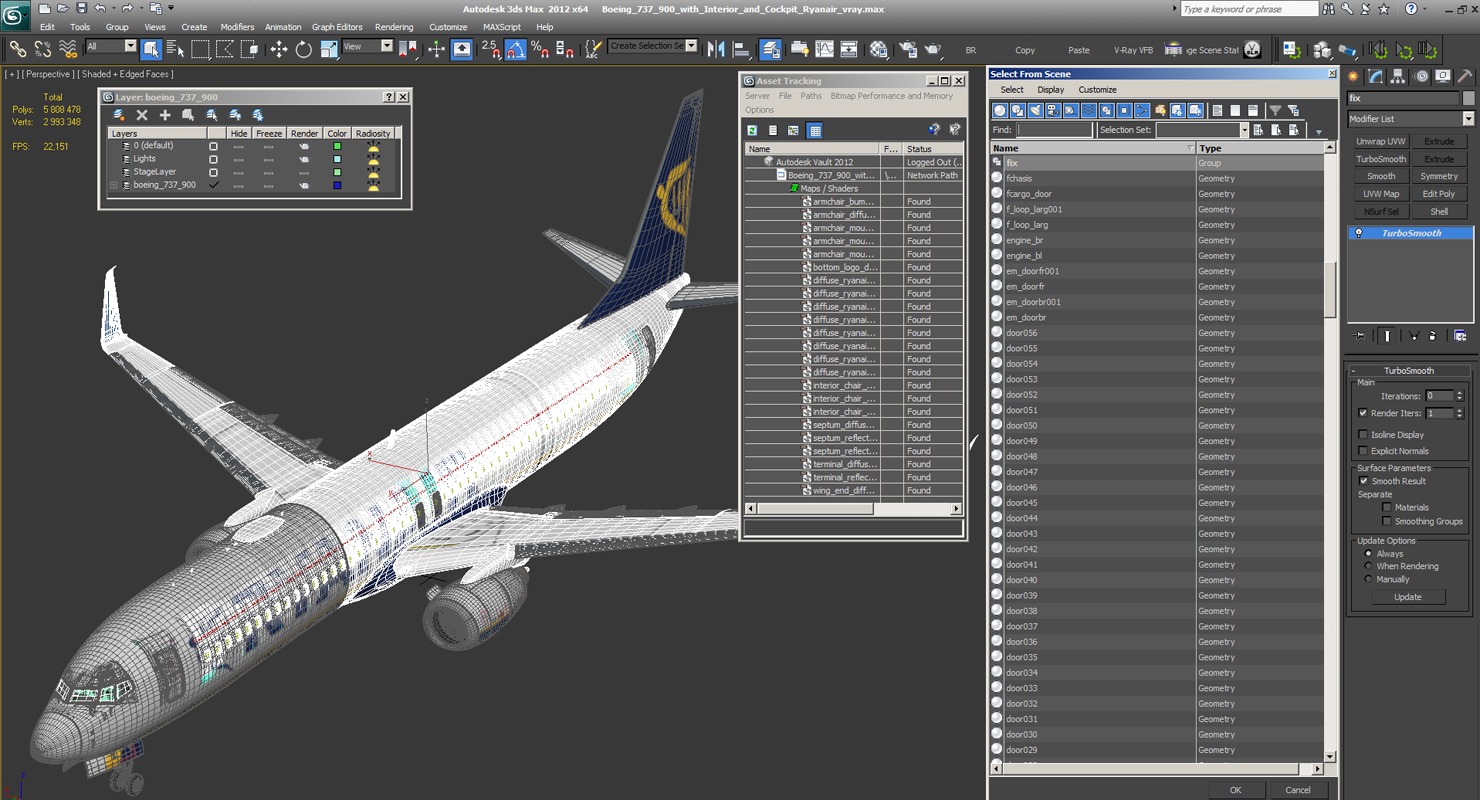Uncheck the Smooth Result checkbox

pyautogui.click(x=1363, y=481)
